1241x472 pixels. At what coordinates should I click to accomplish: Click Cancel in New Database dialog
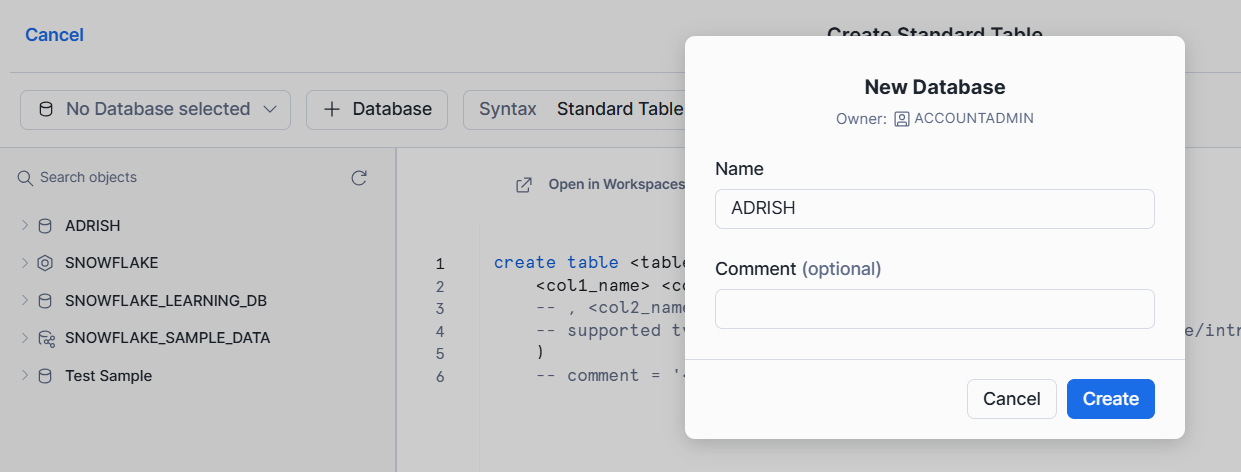coord(1012,399)
